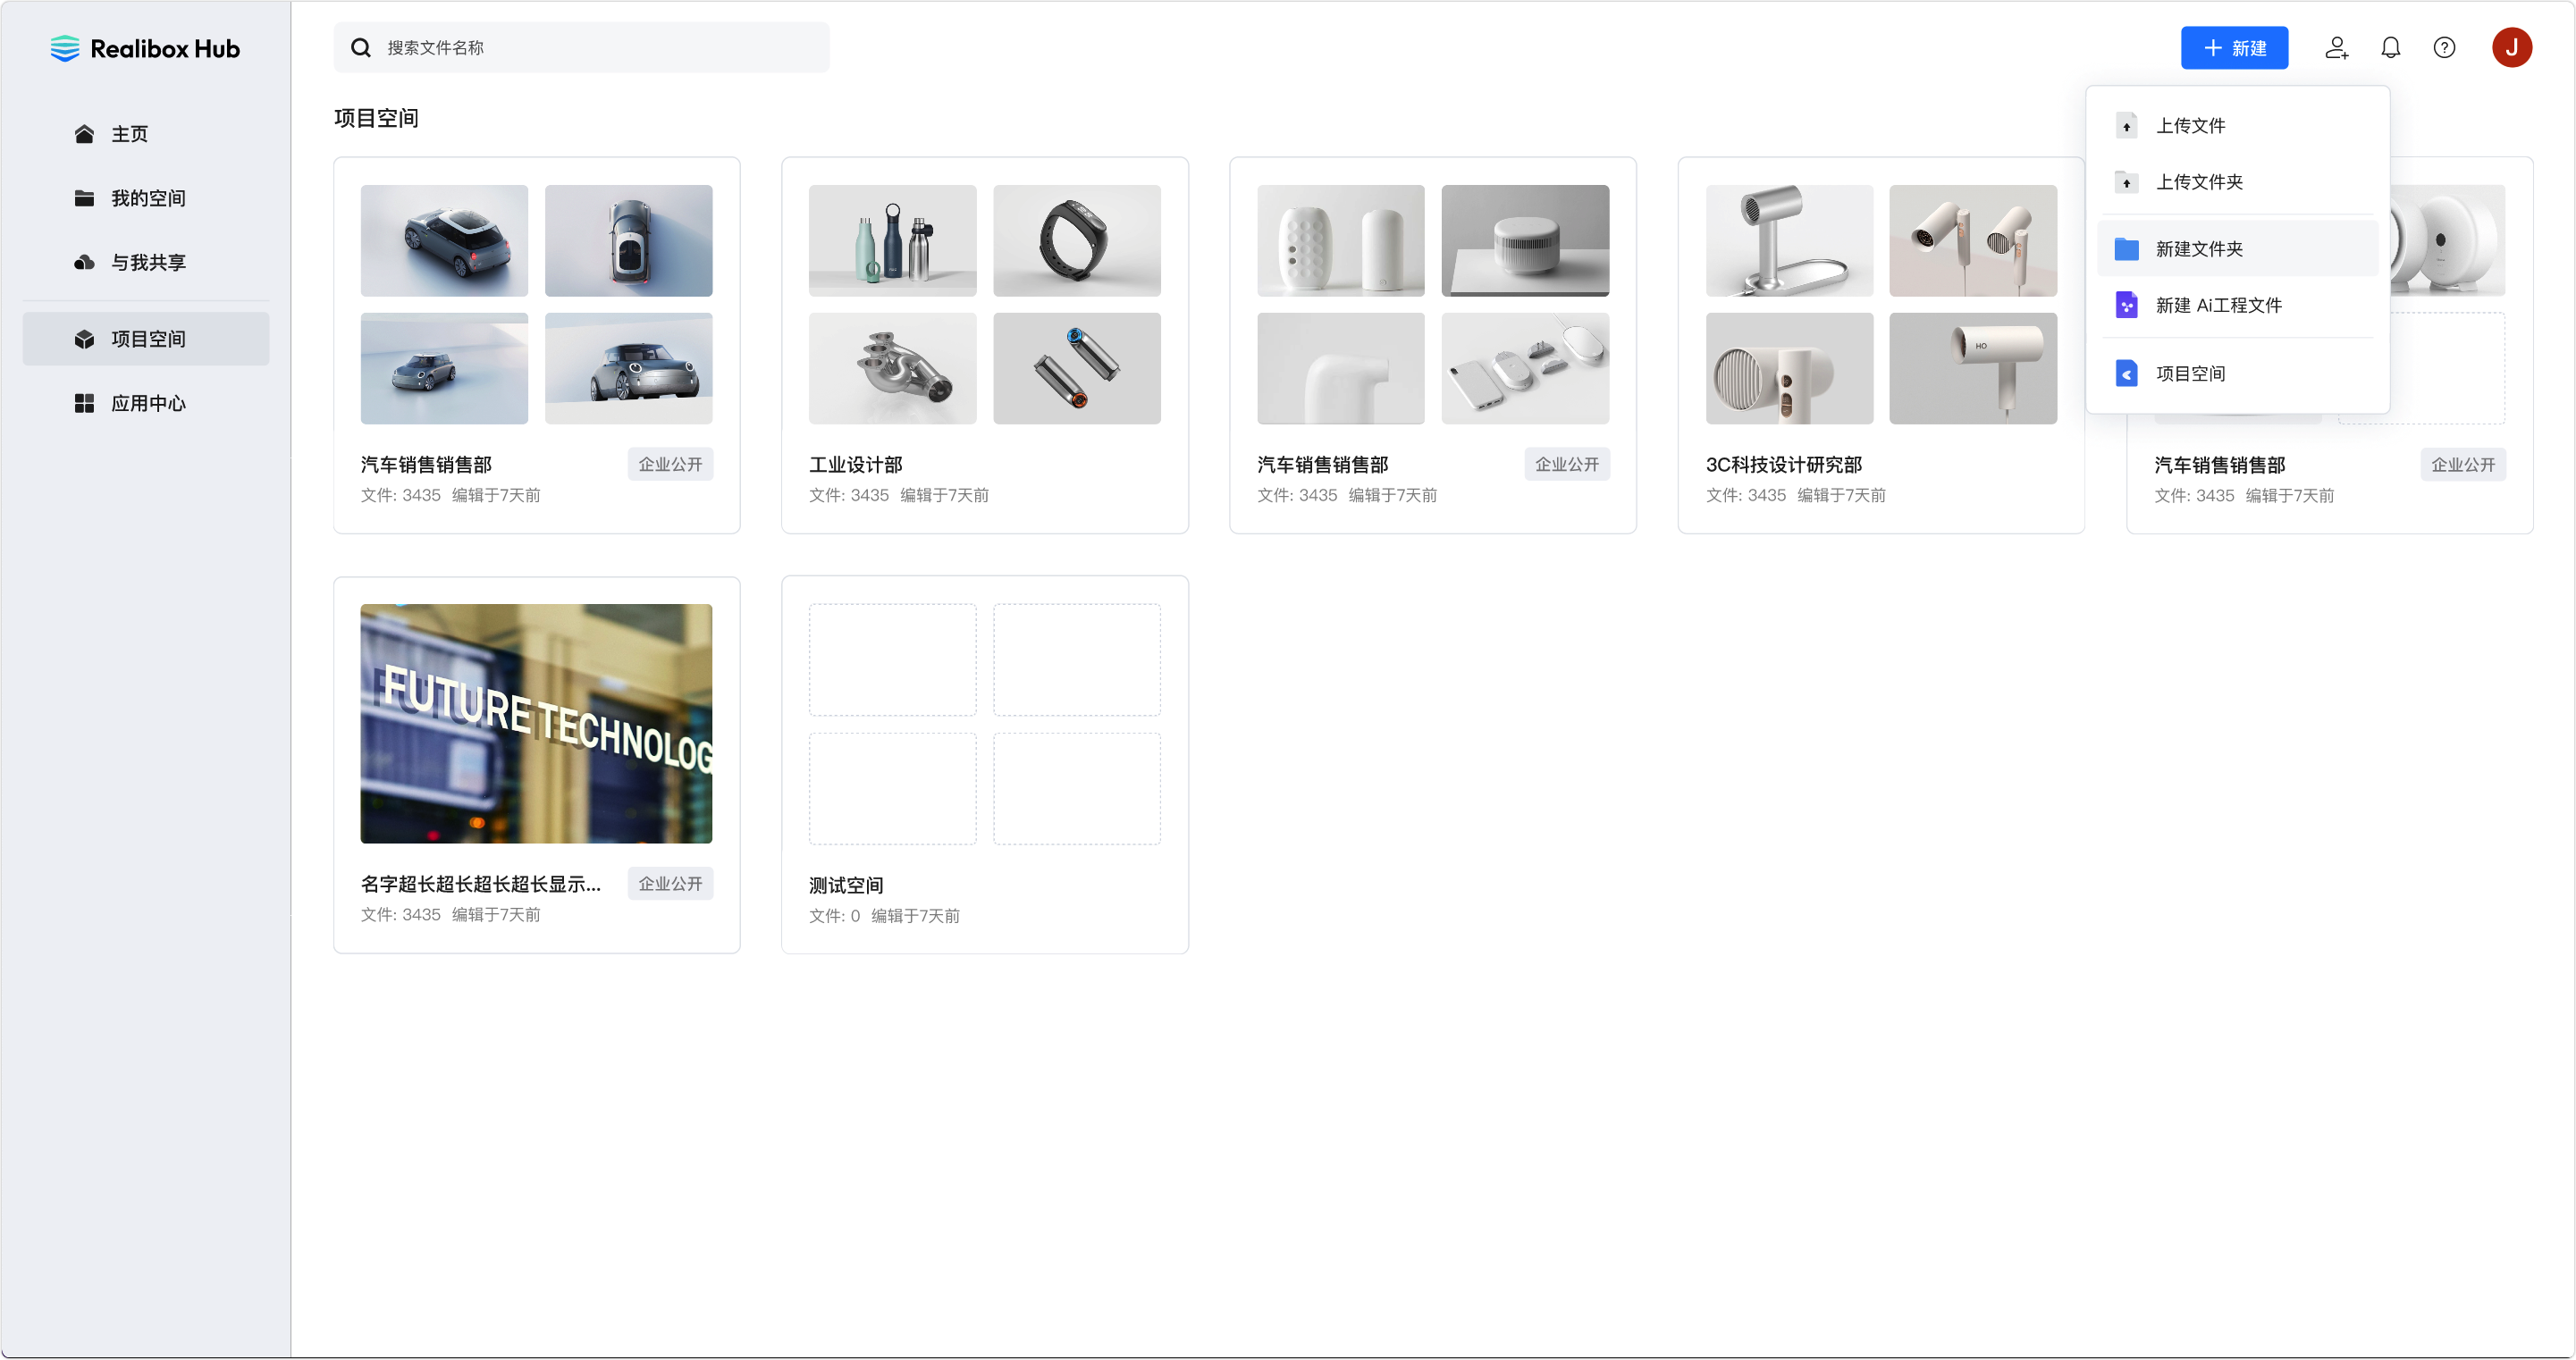This screenshot has width=2576, height=1360.
Task: Choose 项目空间 from the dropdown menu
Action: (x=2237, y=373)
